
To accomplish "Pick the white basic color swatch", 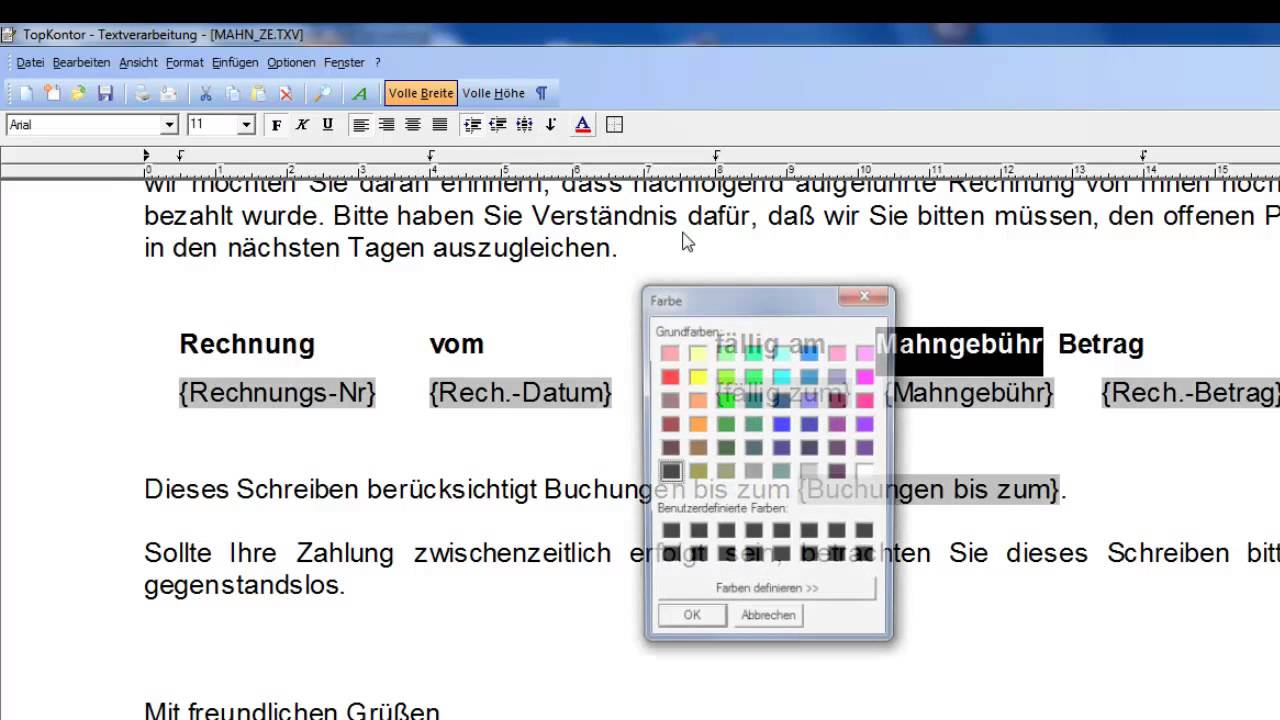I will (865, 471).
